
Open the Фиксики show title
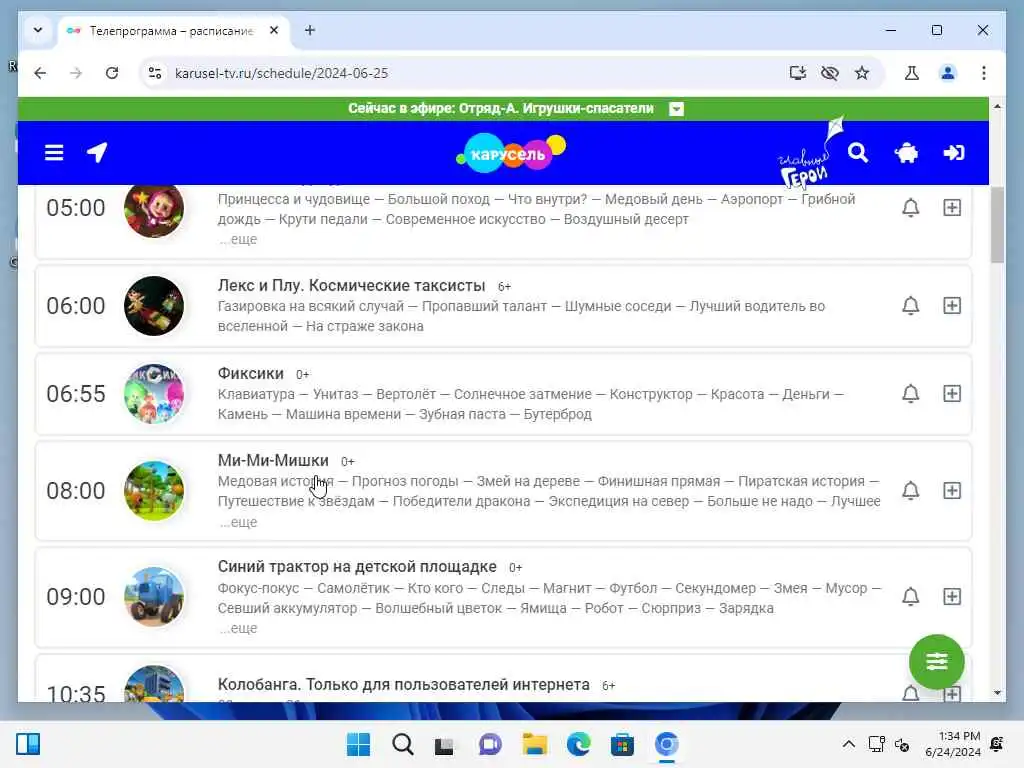coord(251,374)
